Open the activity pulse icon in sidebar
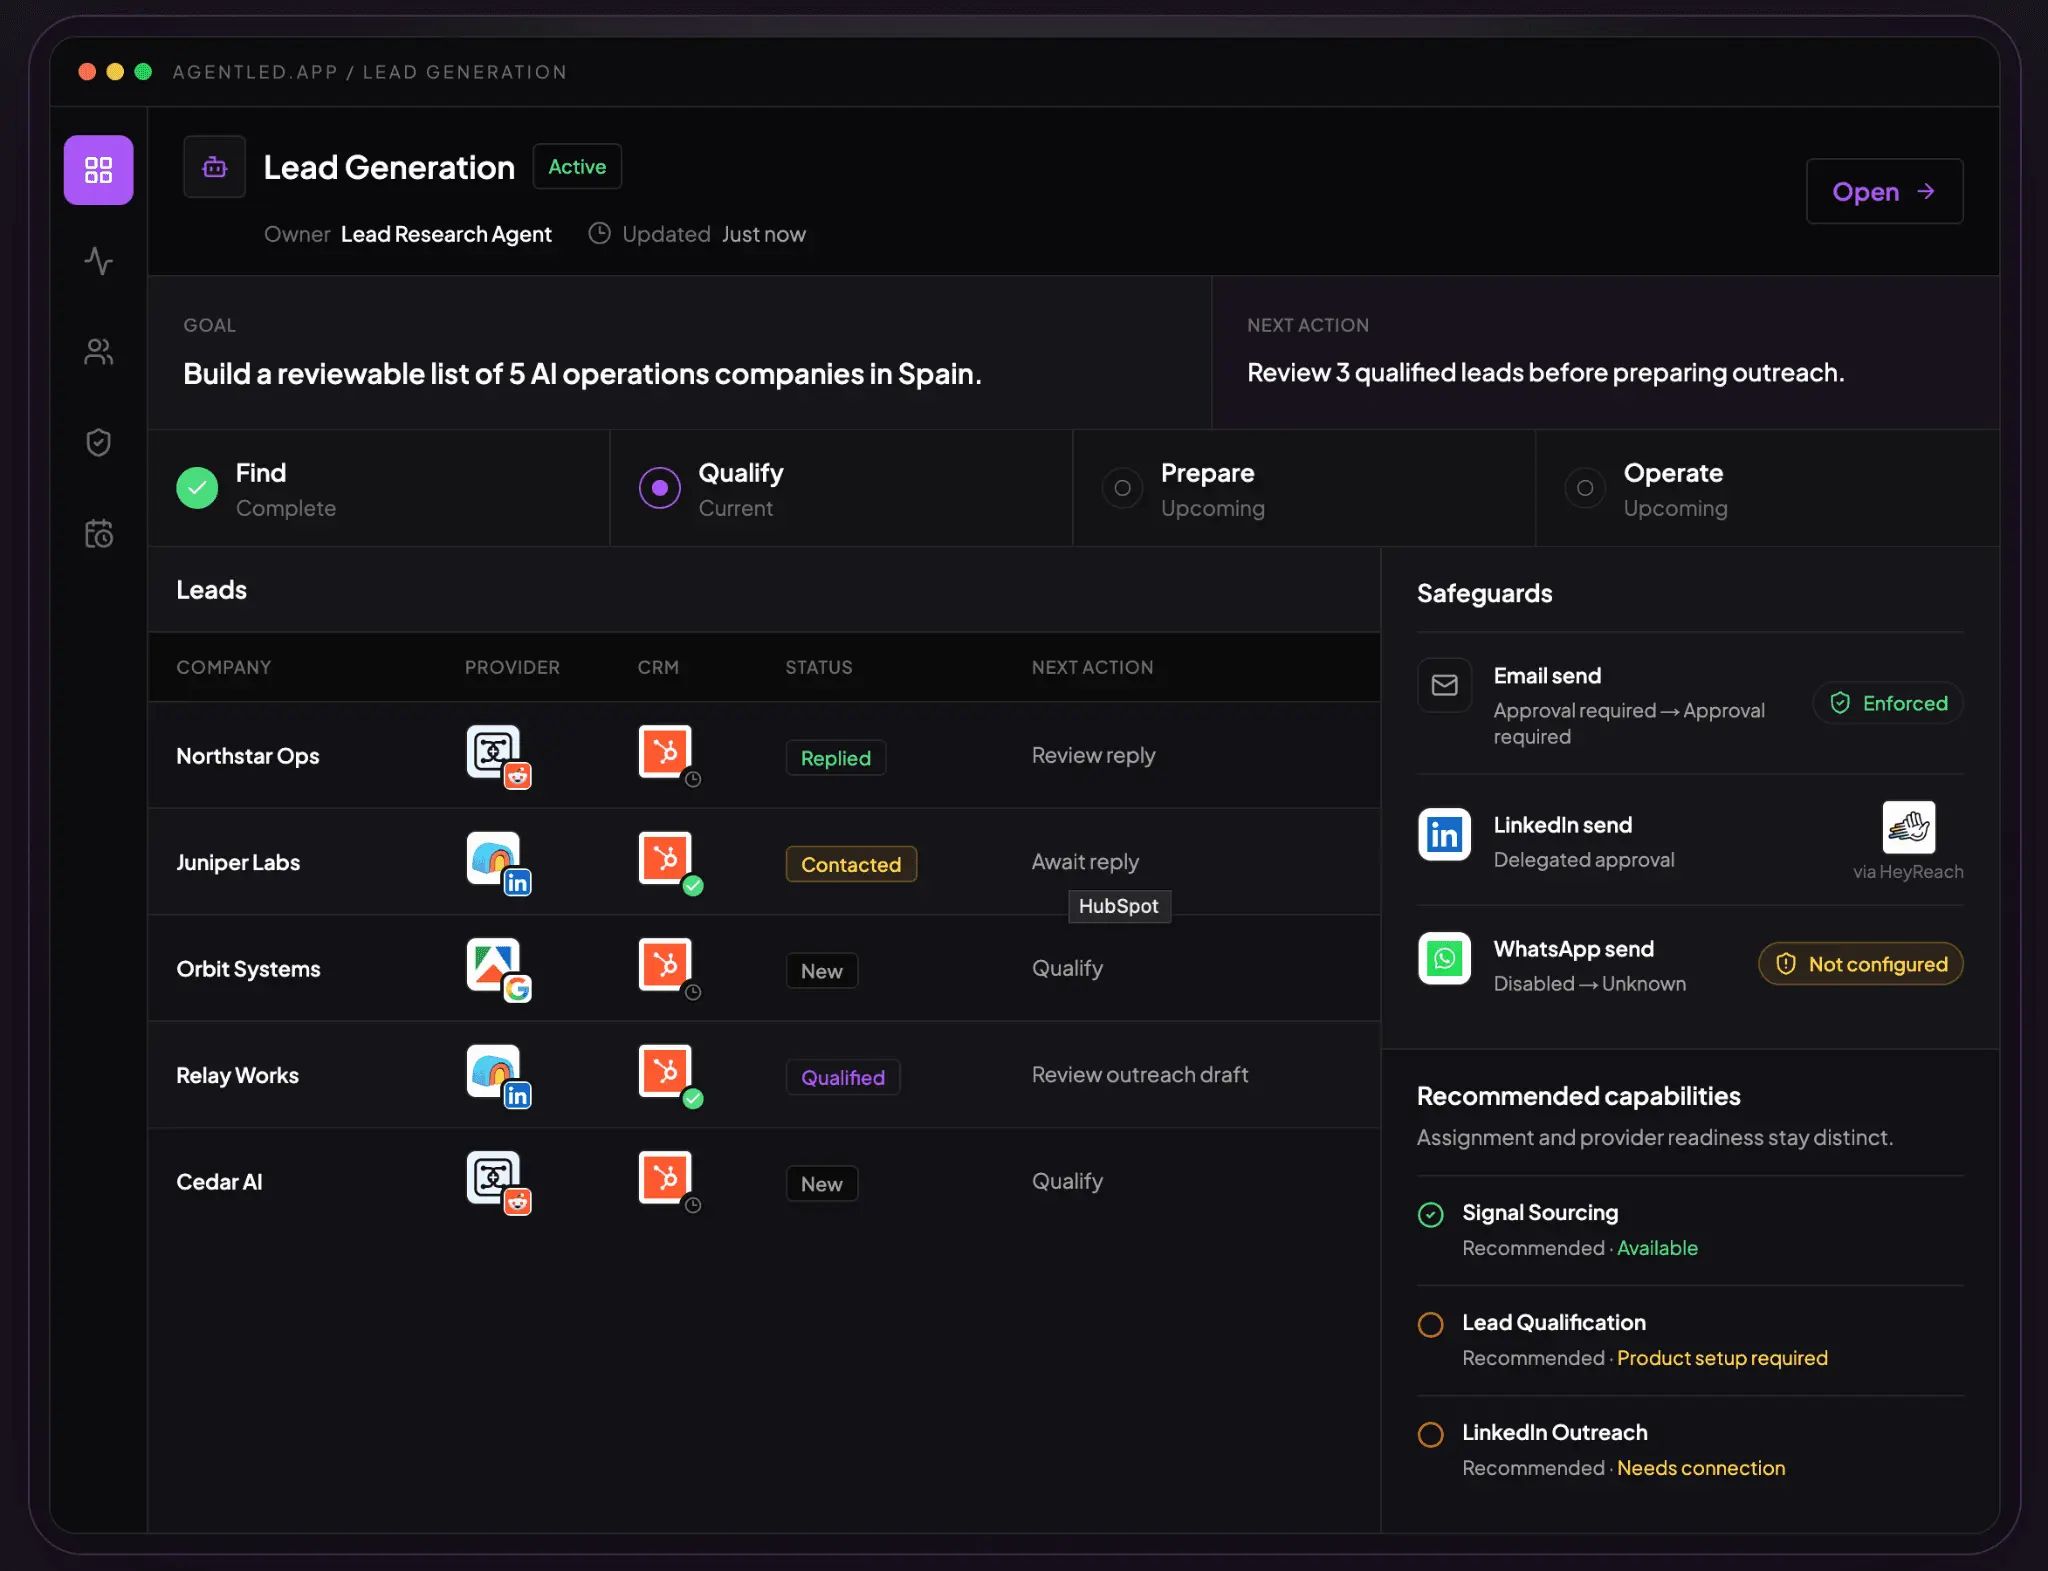This screenshot has height=1571, width=2048. click(98, 261)
